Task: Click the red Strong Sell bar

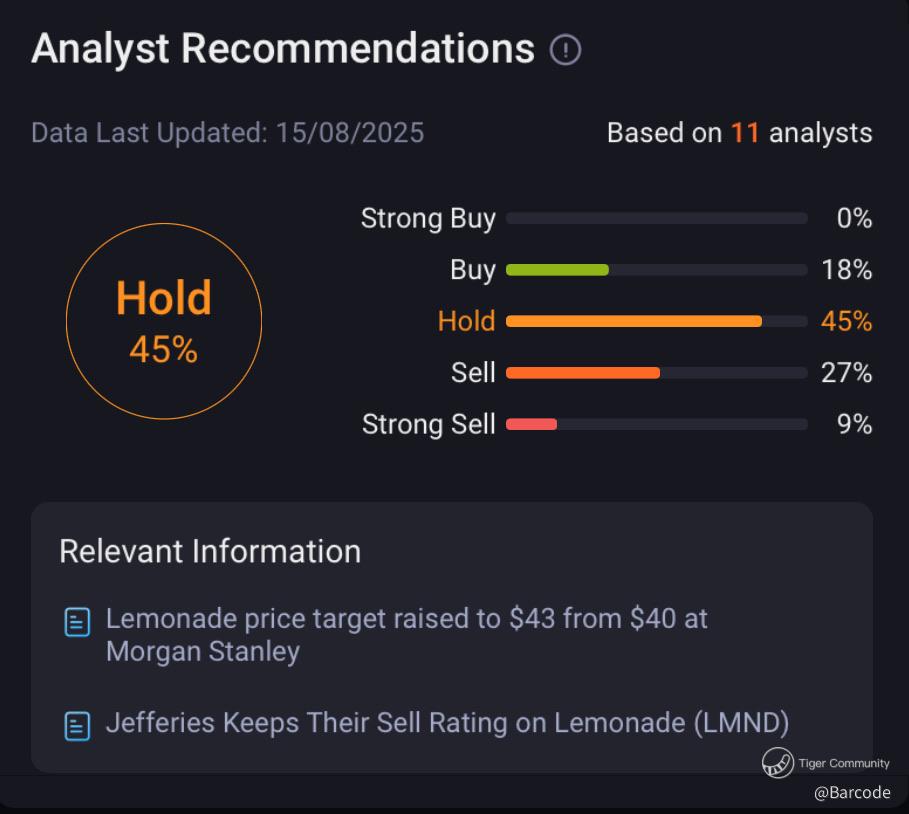Action: click(x=531, y=424)
